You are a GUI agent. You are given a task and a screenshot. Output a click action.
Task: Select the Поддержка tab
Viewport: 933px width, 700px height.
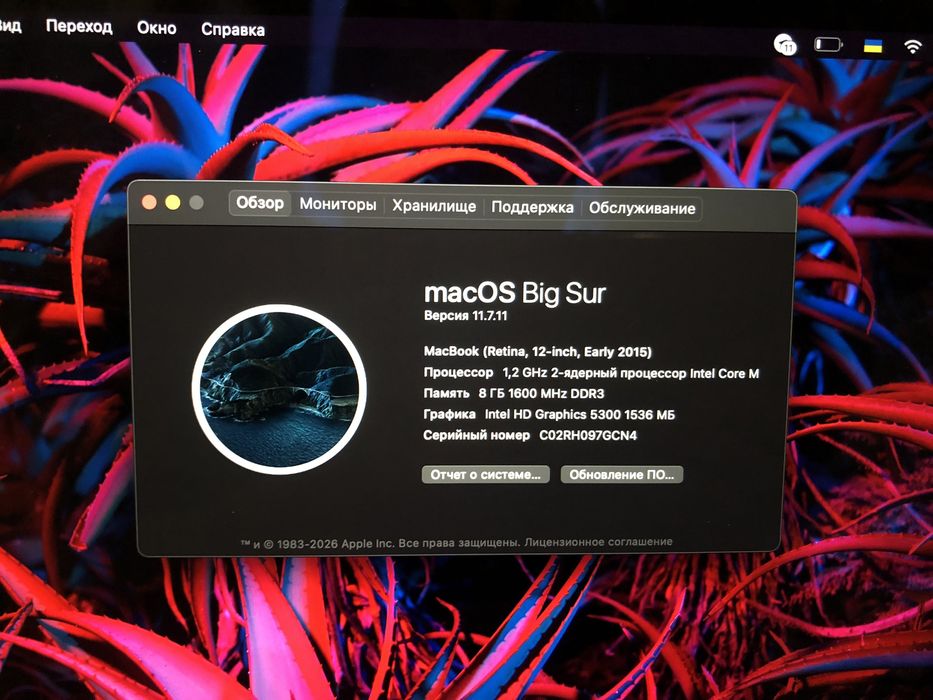[532, 207]
